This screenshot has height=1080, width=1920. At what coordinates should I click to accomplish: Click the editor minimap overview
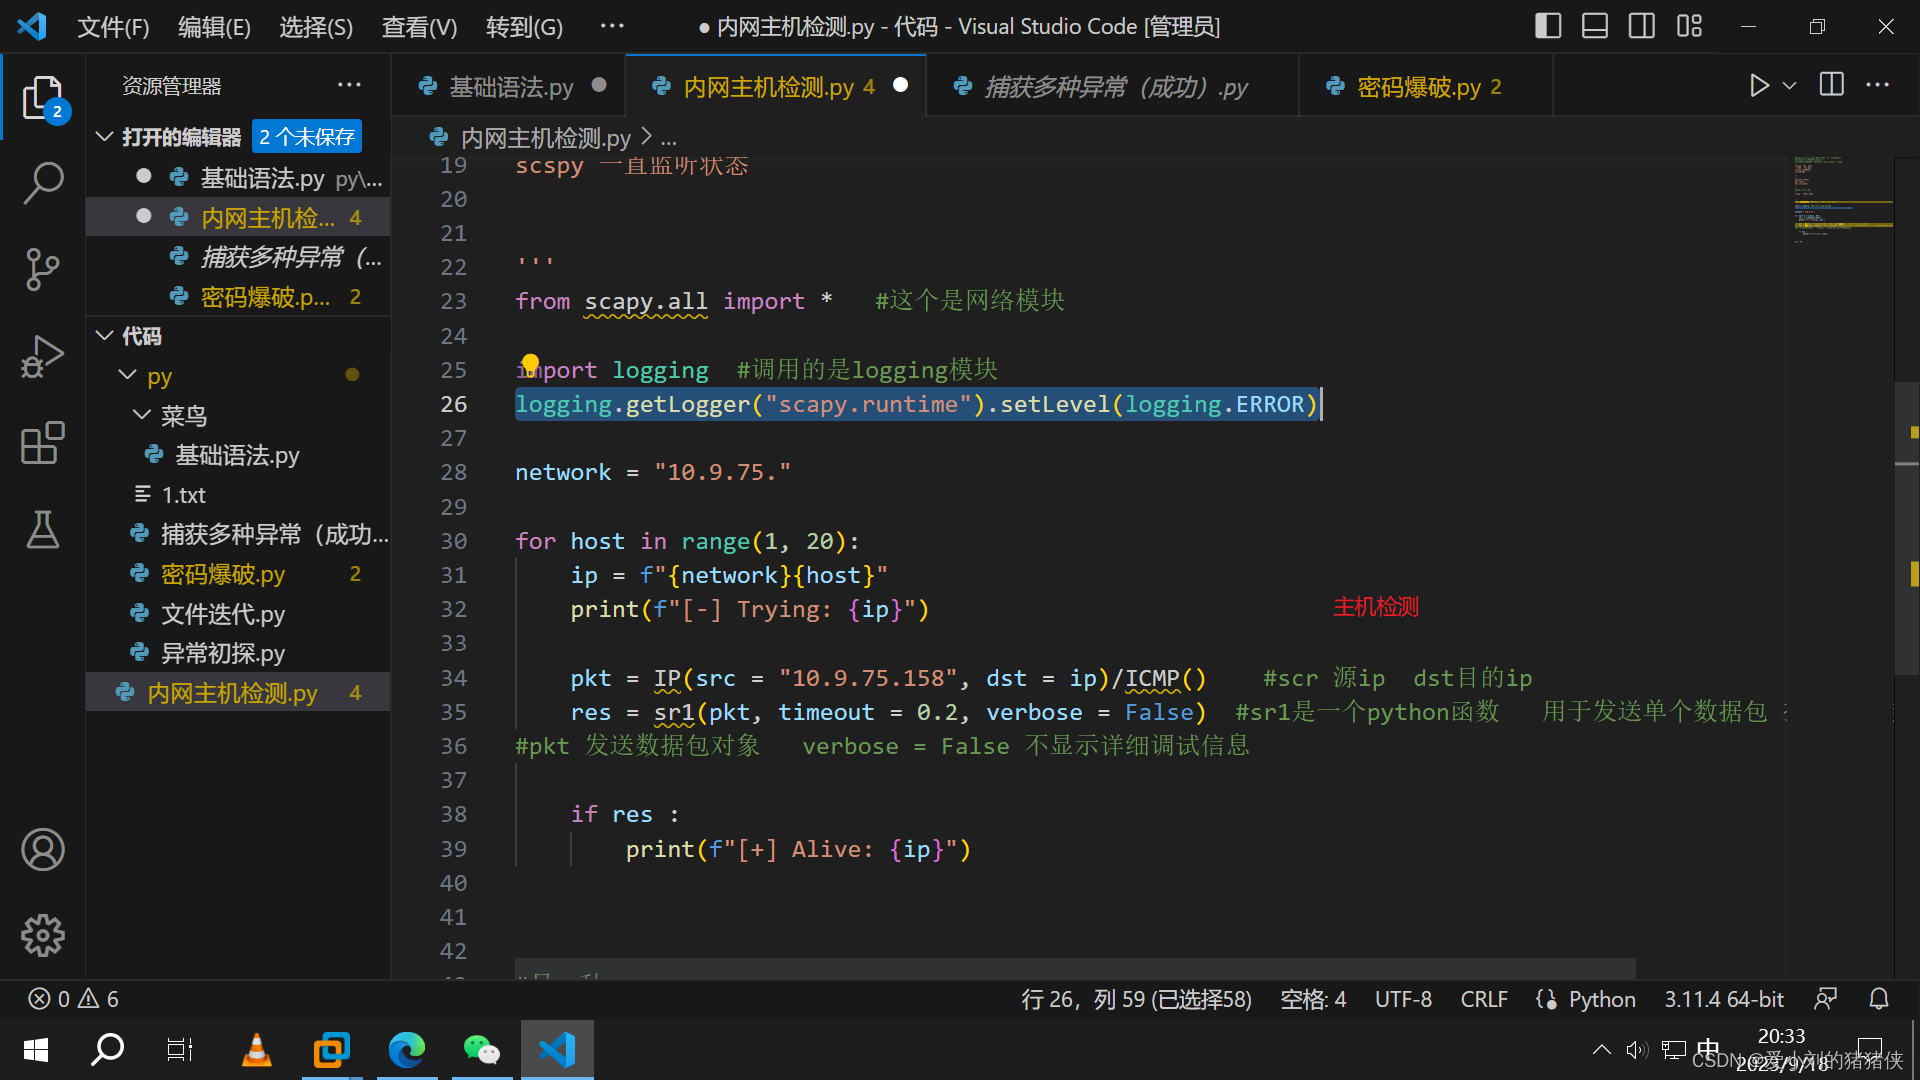(1842, 200)
